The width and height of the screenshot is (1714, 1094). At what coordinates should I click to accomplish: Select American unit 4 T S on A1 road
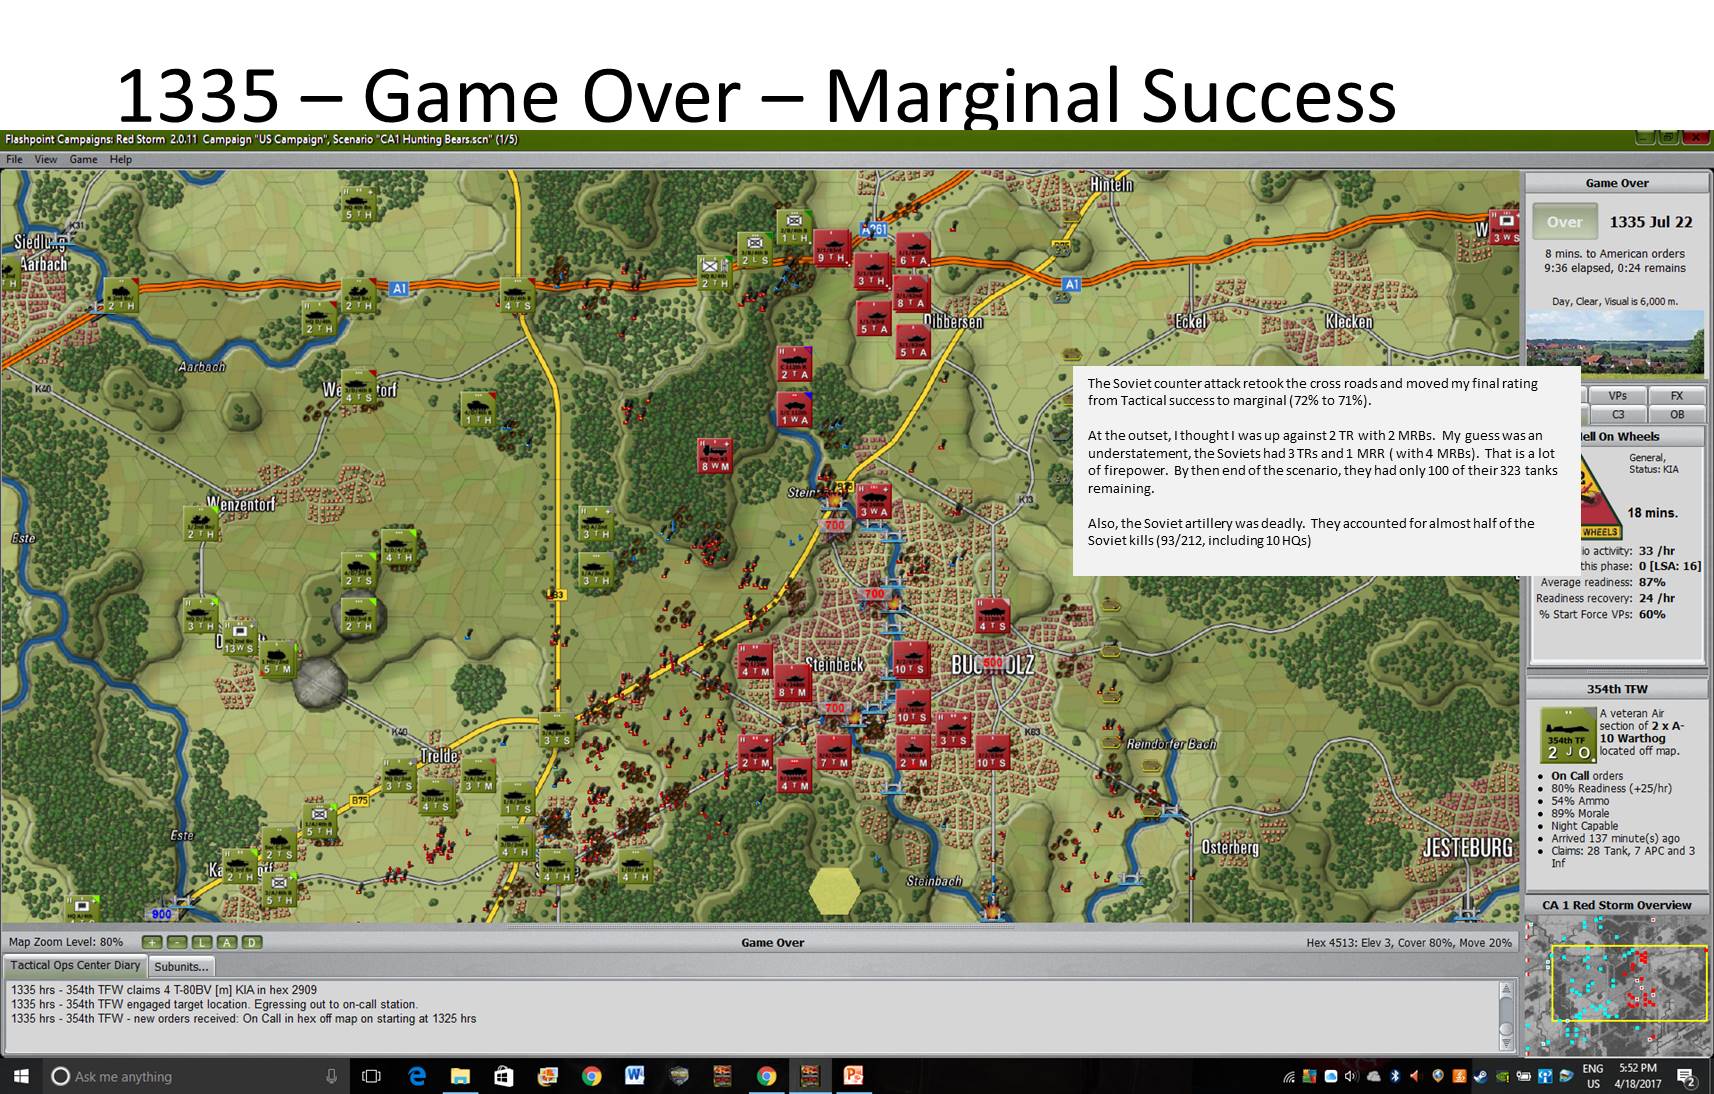[x=517, y=295]
